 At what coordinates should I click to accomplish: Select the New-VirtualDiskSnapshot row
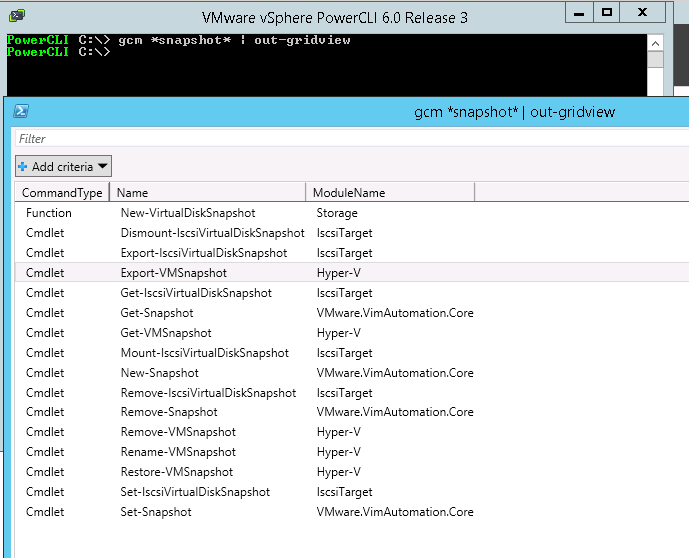click(352, 213)
